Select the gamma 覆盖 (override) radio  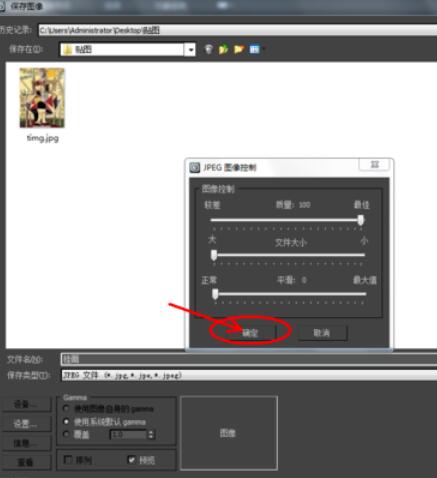pos(66,434)
